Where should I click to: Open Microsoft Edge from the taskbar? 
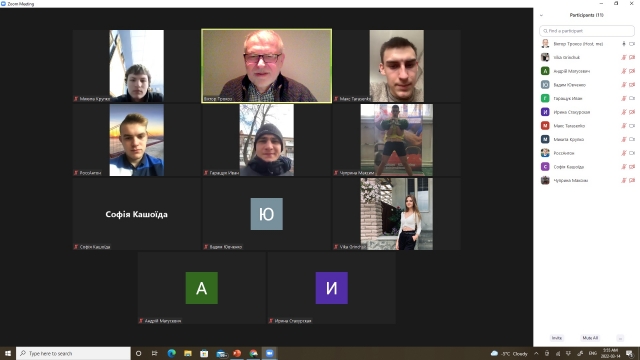171,353
